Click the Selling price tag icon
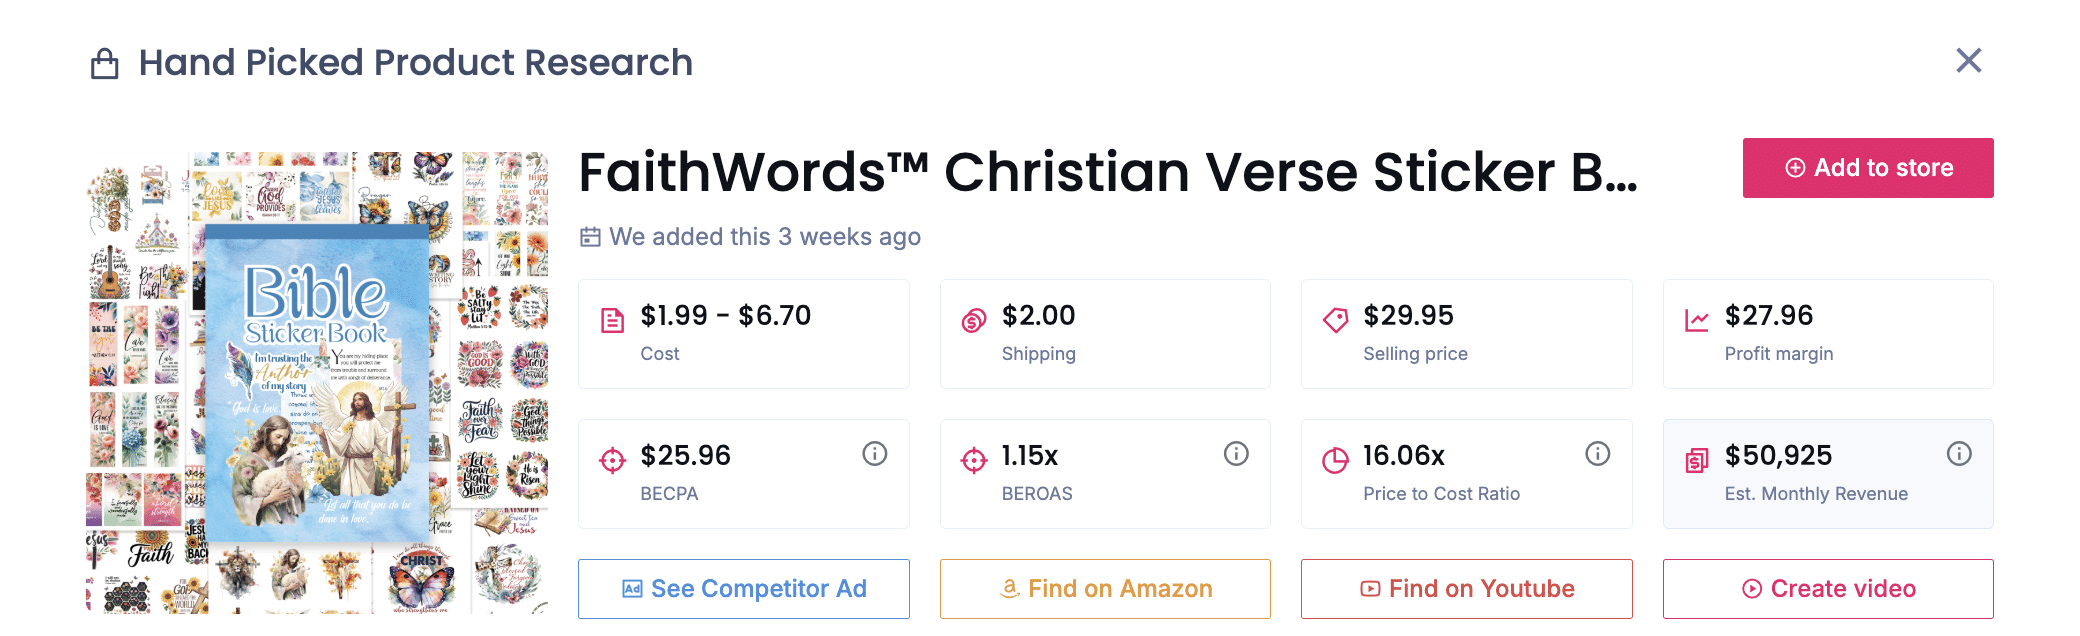The width and height of the screenshot is (2080, 636). click(1335, 320)
